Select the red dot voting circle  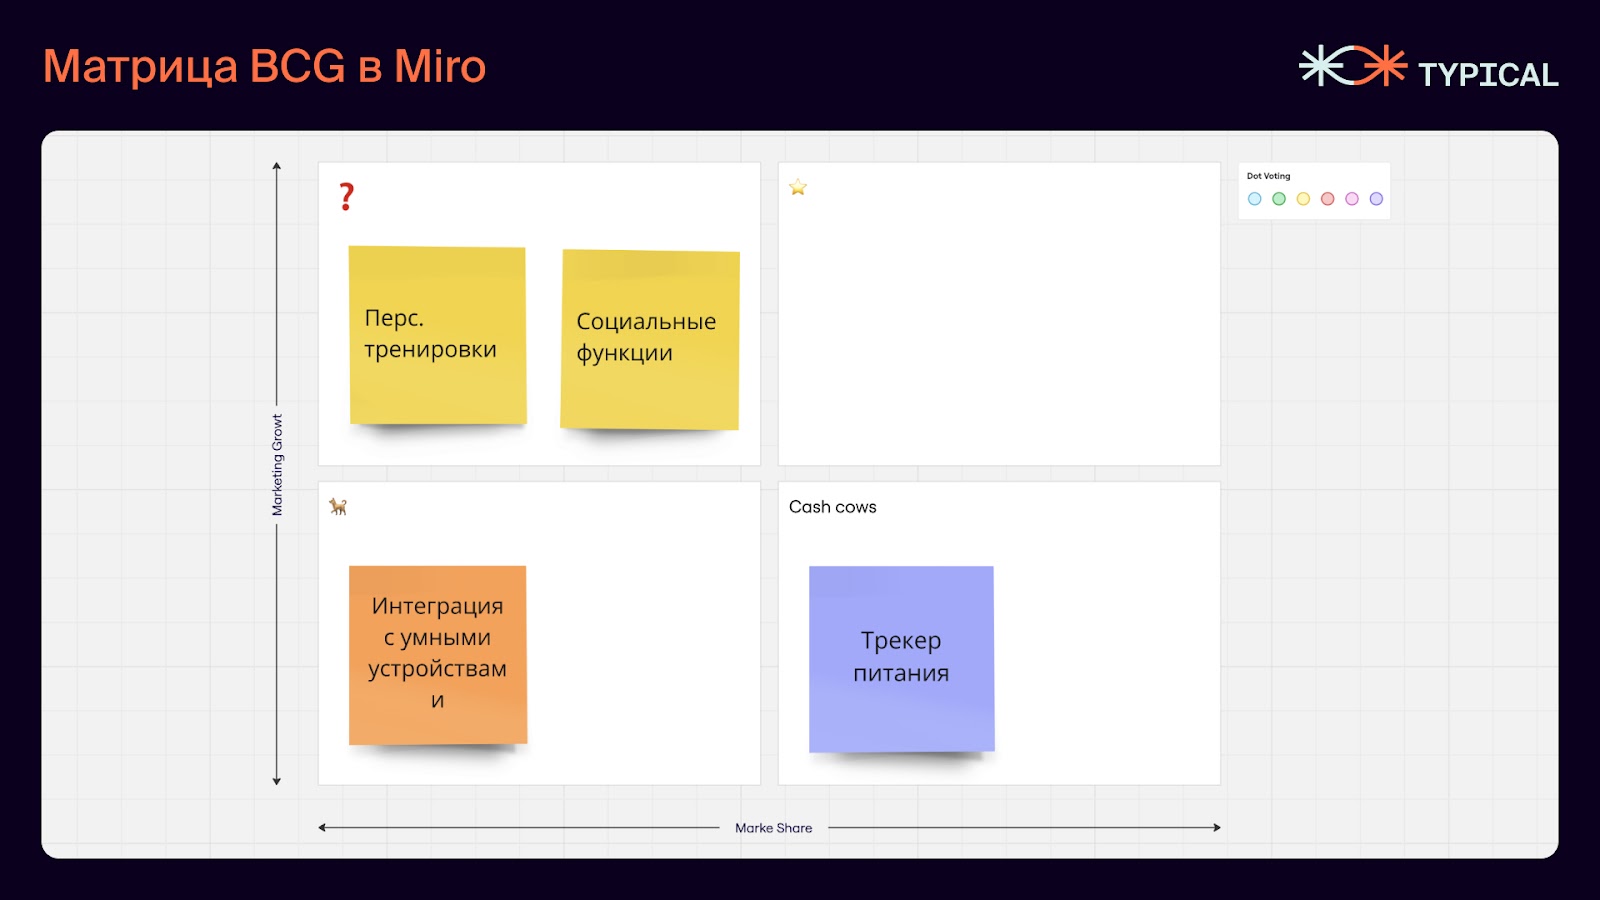pyautogui.click(x=1328, y=199)
